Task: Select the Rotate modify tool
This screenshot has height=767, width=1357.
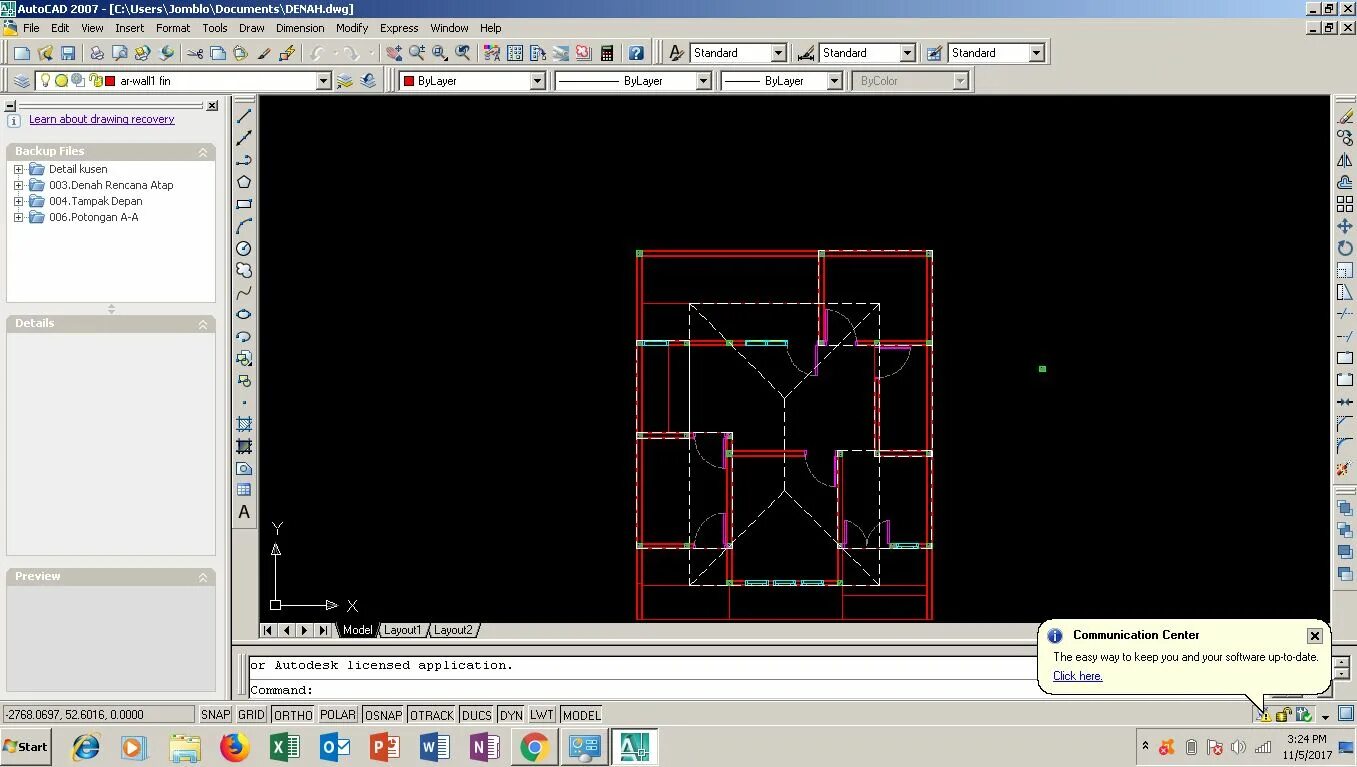Action: 1345,248
